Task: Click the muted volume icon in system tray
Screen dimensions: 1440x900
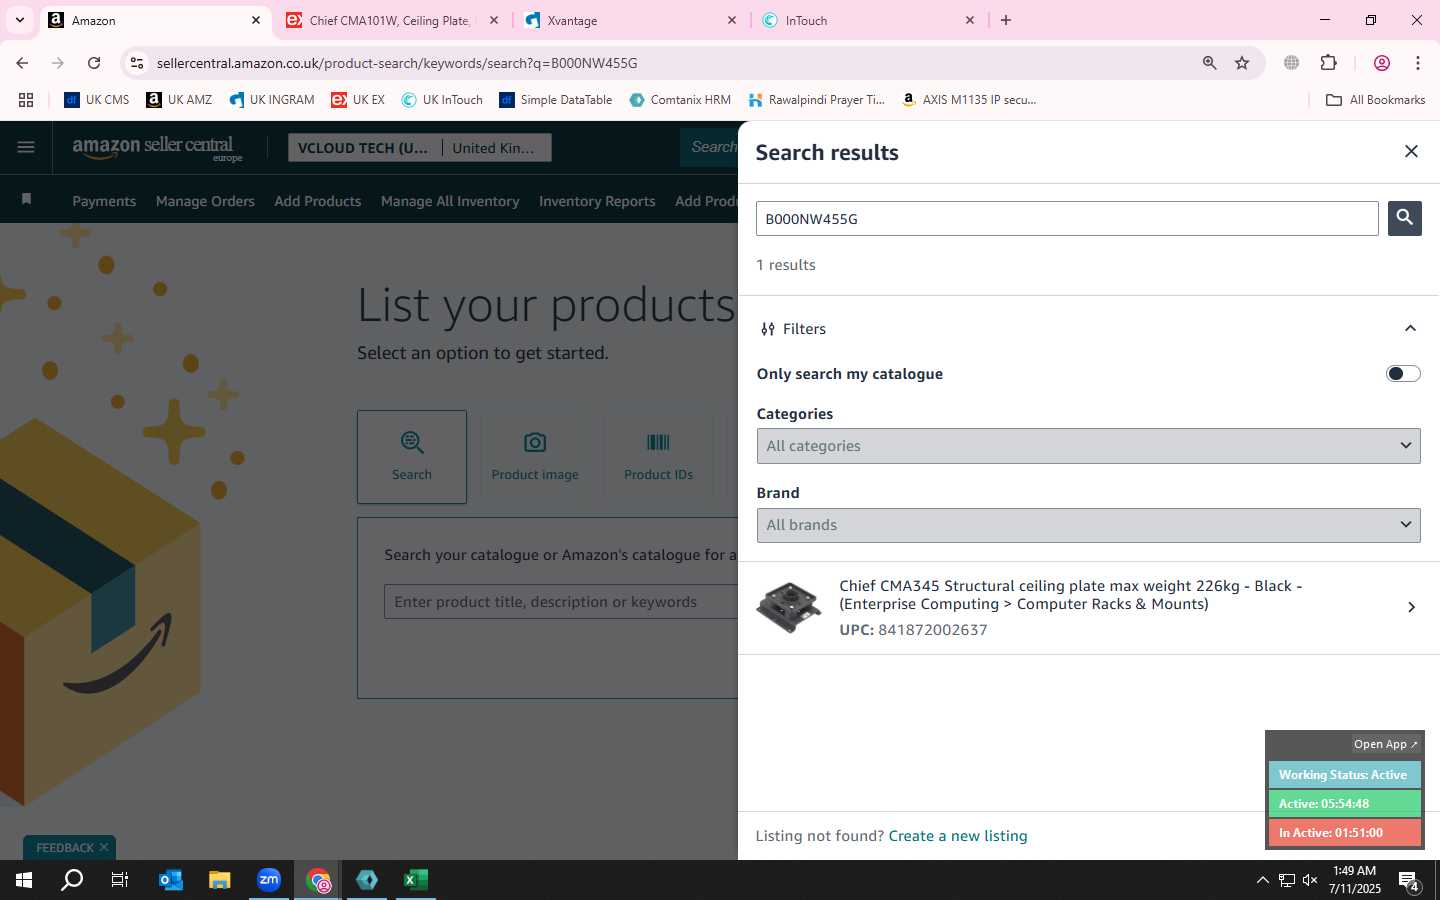Action: click(x=1310, y=880)
